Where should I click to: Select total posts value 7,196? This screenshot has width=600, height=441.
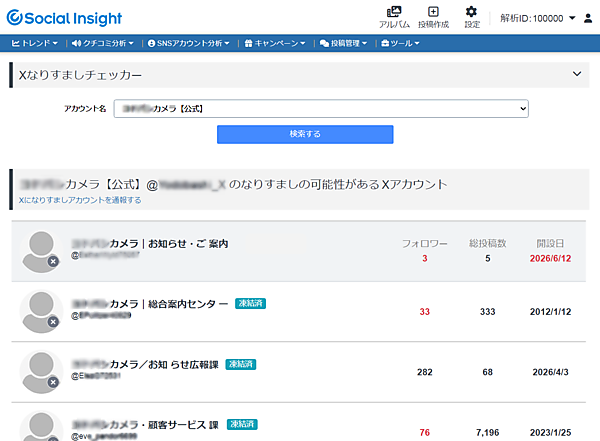[488, 433]
